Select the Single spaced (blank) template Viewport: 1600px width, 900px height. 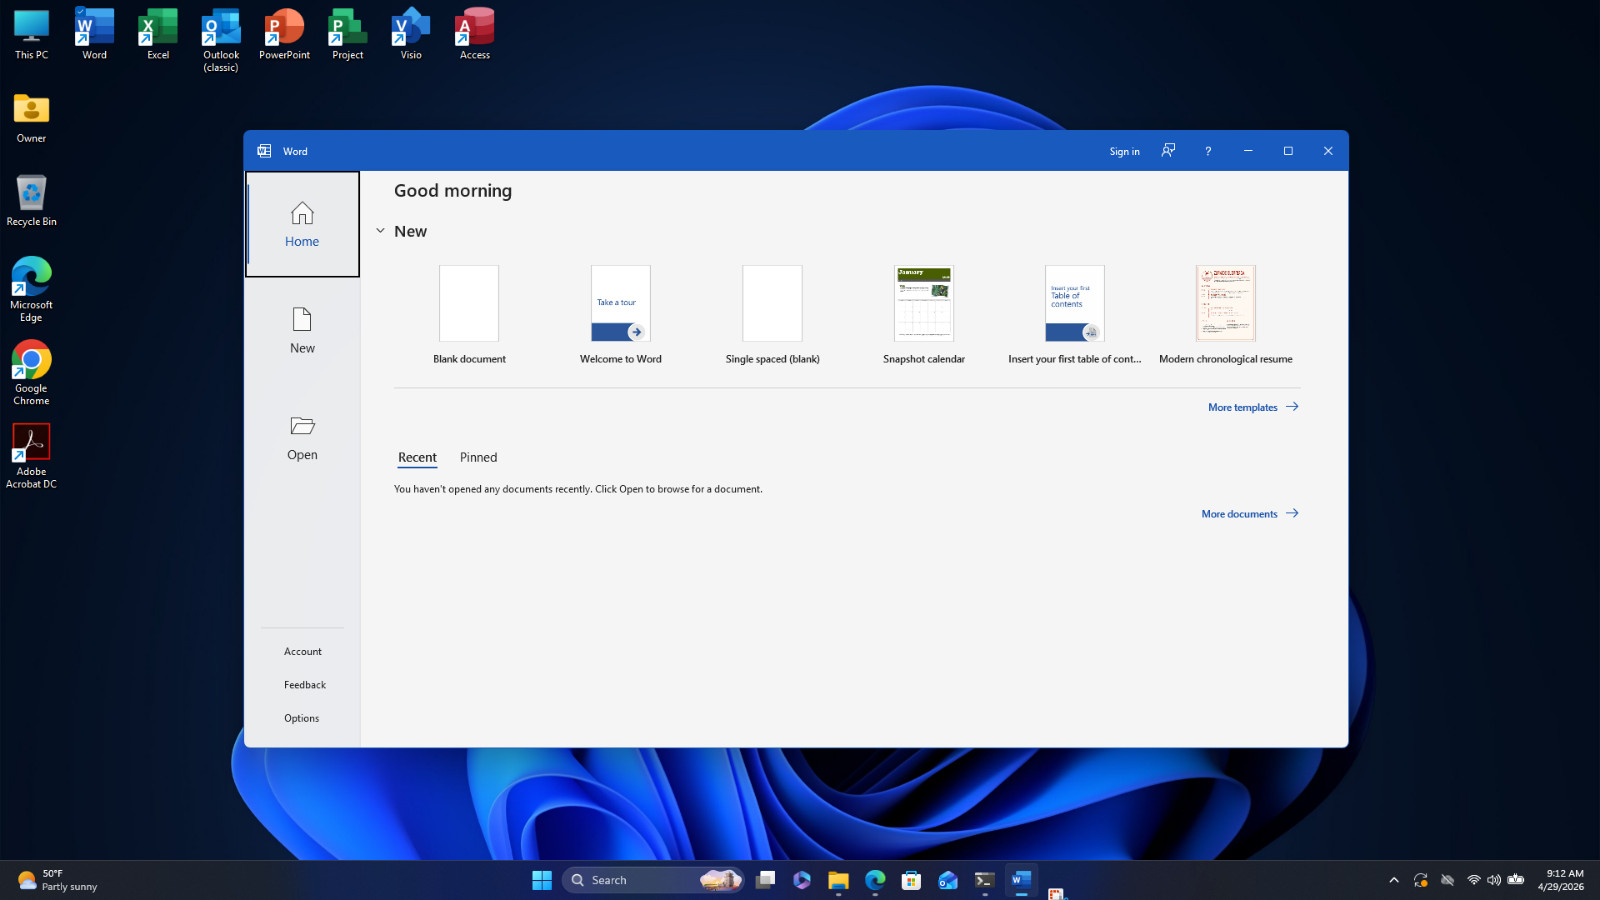772,315
